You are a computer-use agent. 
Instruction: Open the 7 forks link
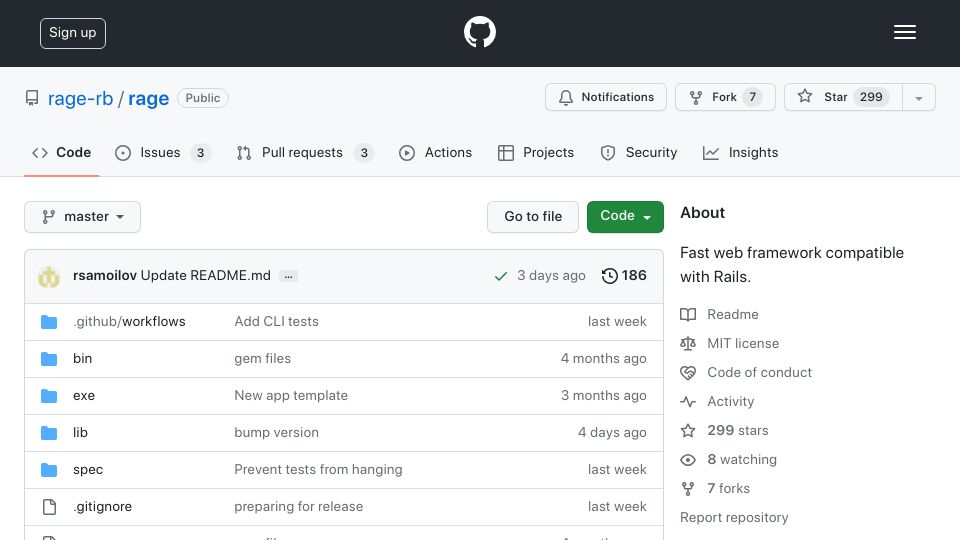[x=729, y=489]
